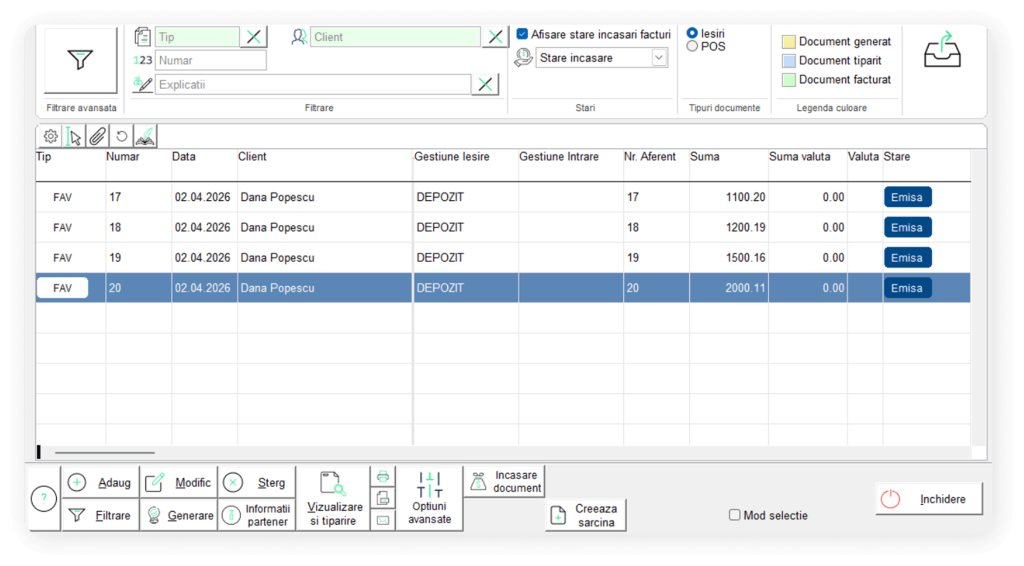Screen dimensions: 1024x566
Task: Click the Generare button
Action: pyautogui.click(x=178, y=515)
